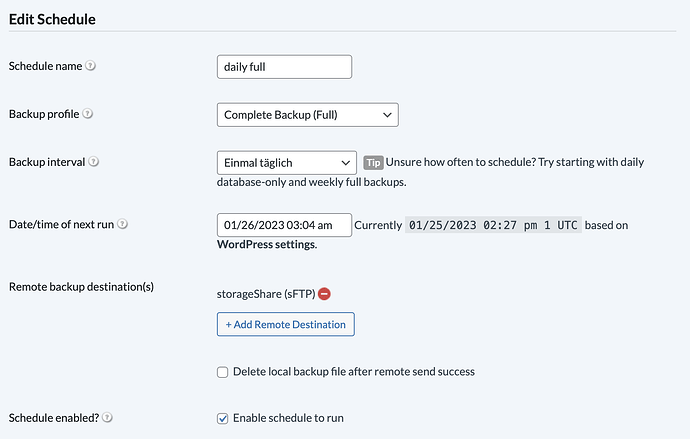The height and width of the screenshot is (439, 690).
Task: Enable delete local backup file after send
Action: point(223,372)
